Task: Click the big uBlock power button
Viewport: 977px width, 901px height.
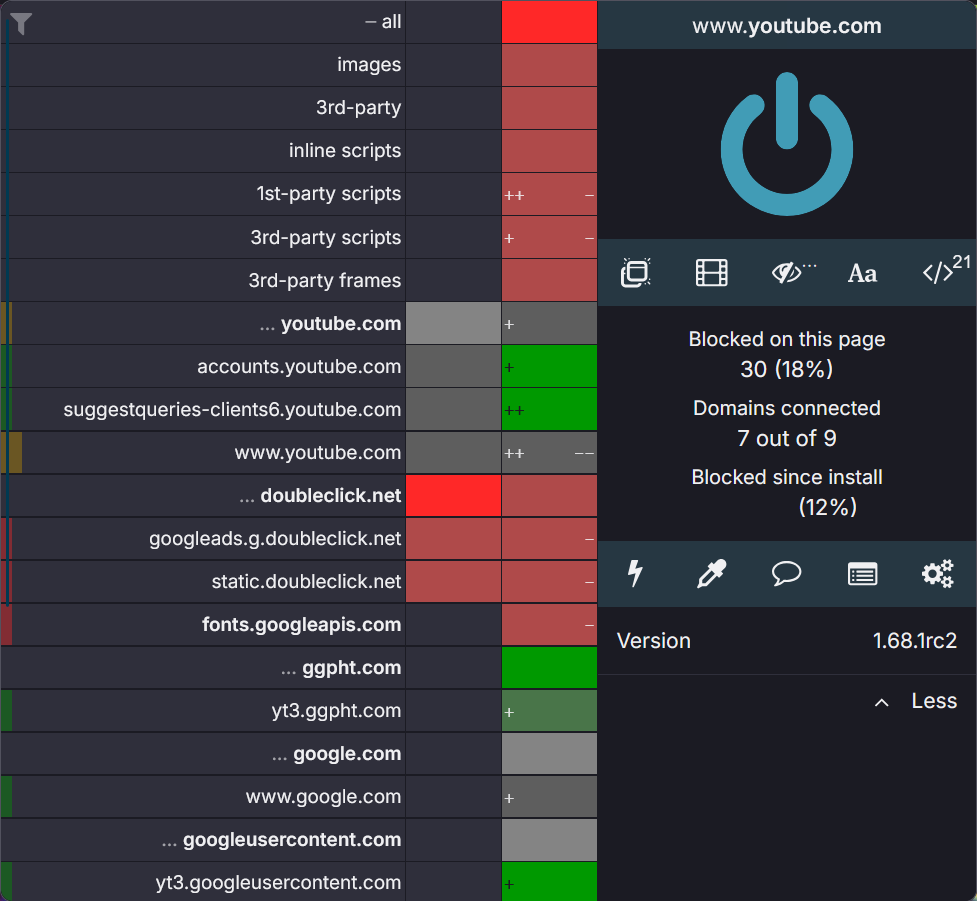Action: tap(786, 144)
